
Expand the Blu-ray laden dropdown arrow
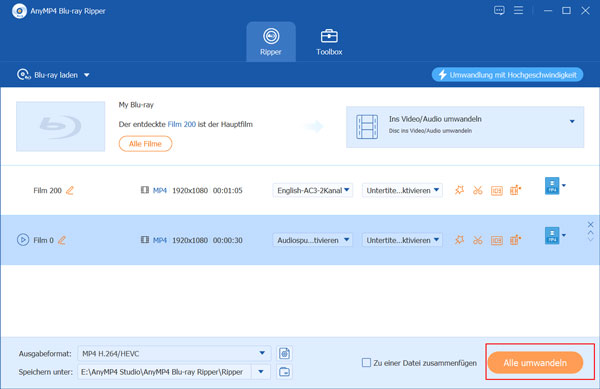coord(87,75)
